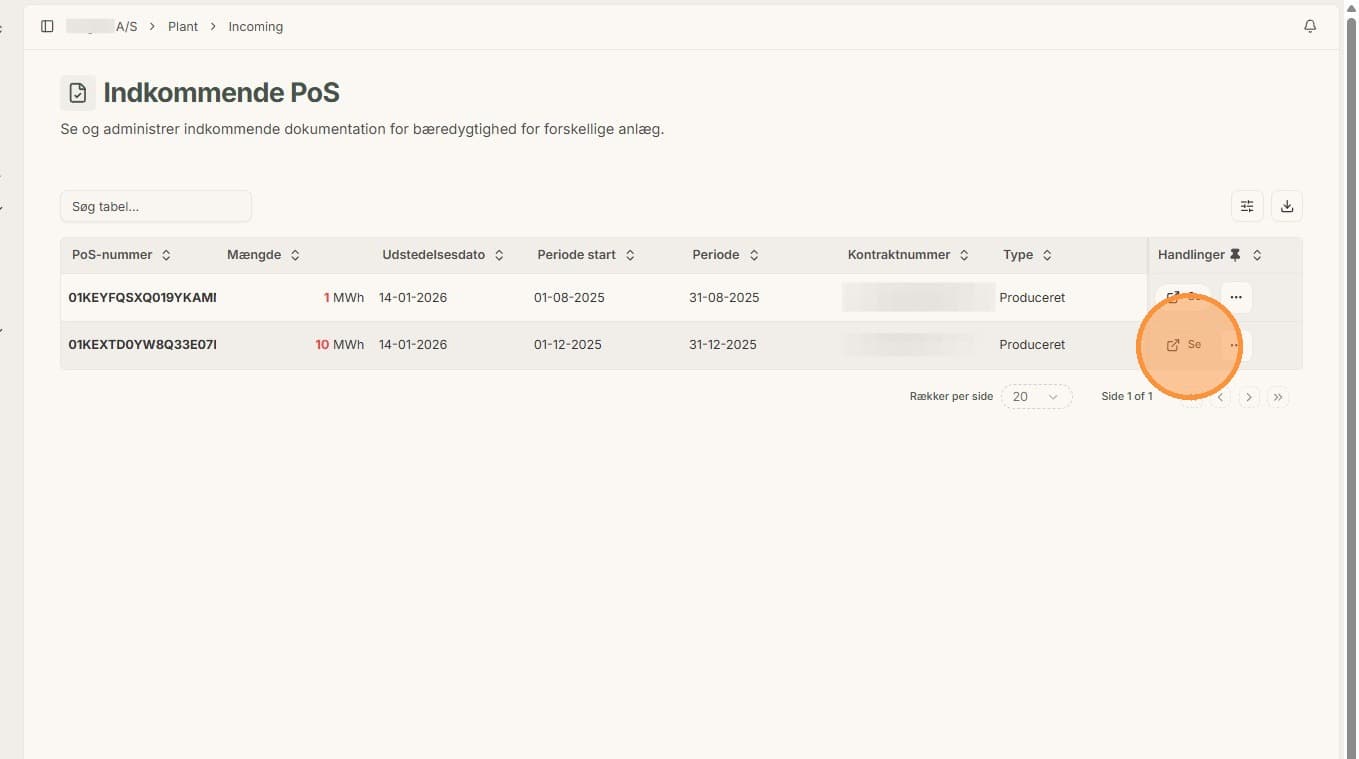Screen dimensions: 1359x759
Task: Click the Udstedelsesdato column header
Action: tap(433, 255)
